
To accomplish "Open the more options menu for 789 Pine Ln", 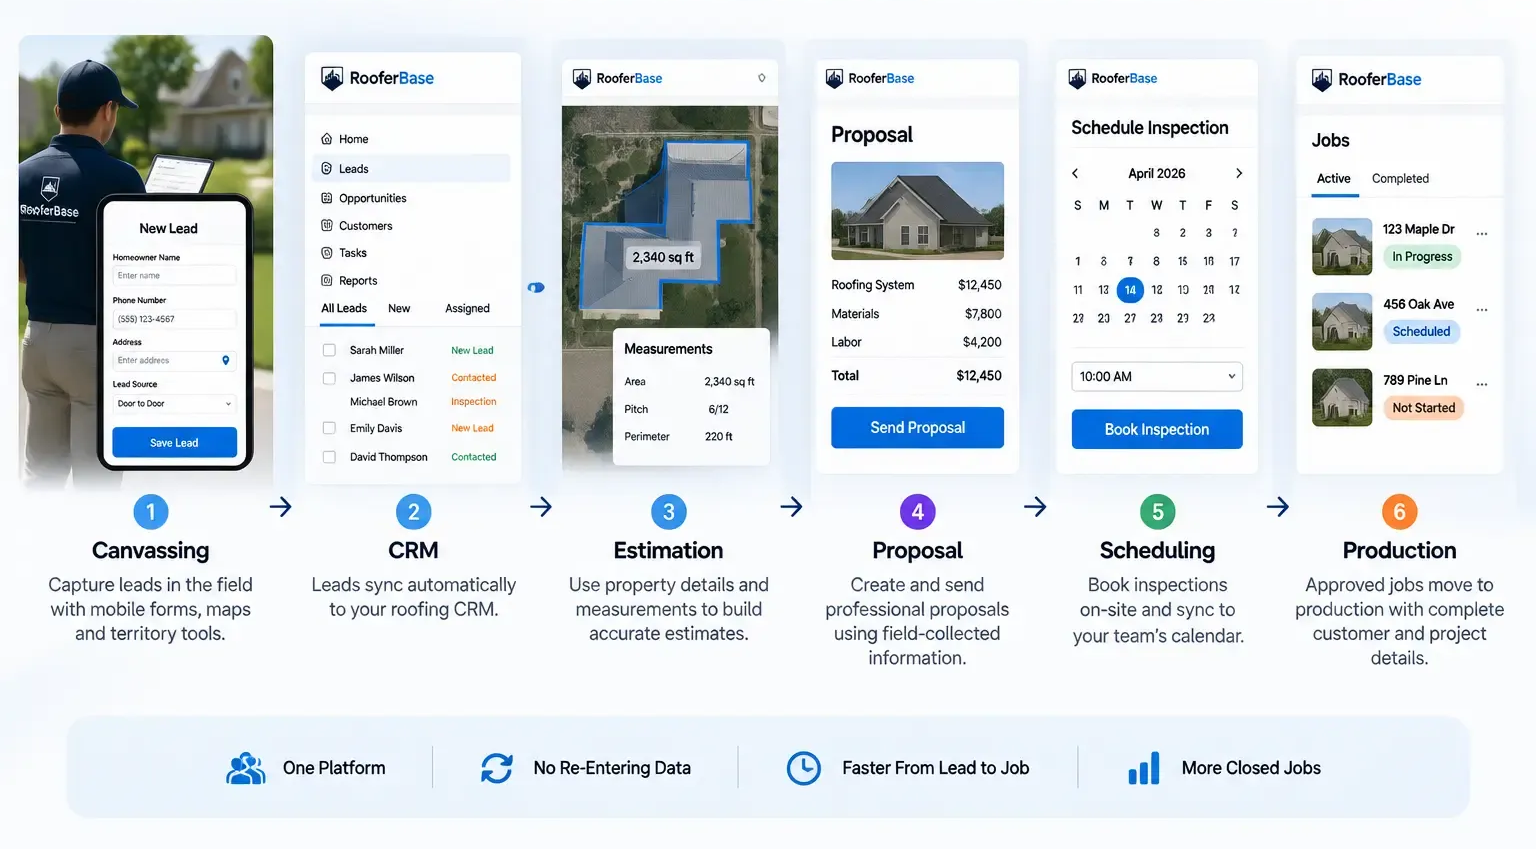I will click(x=1482, y=384).
